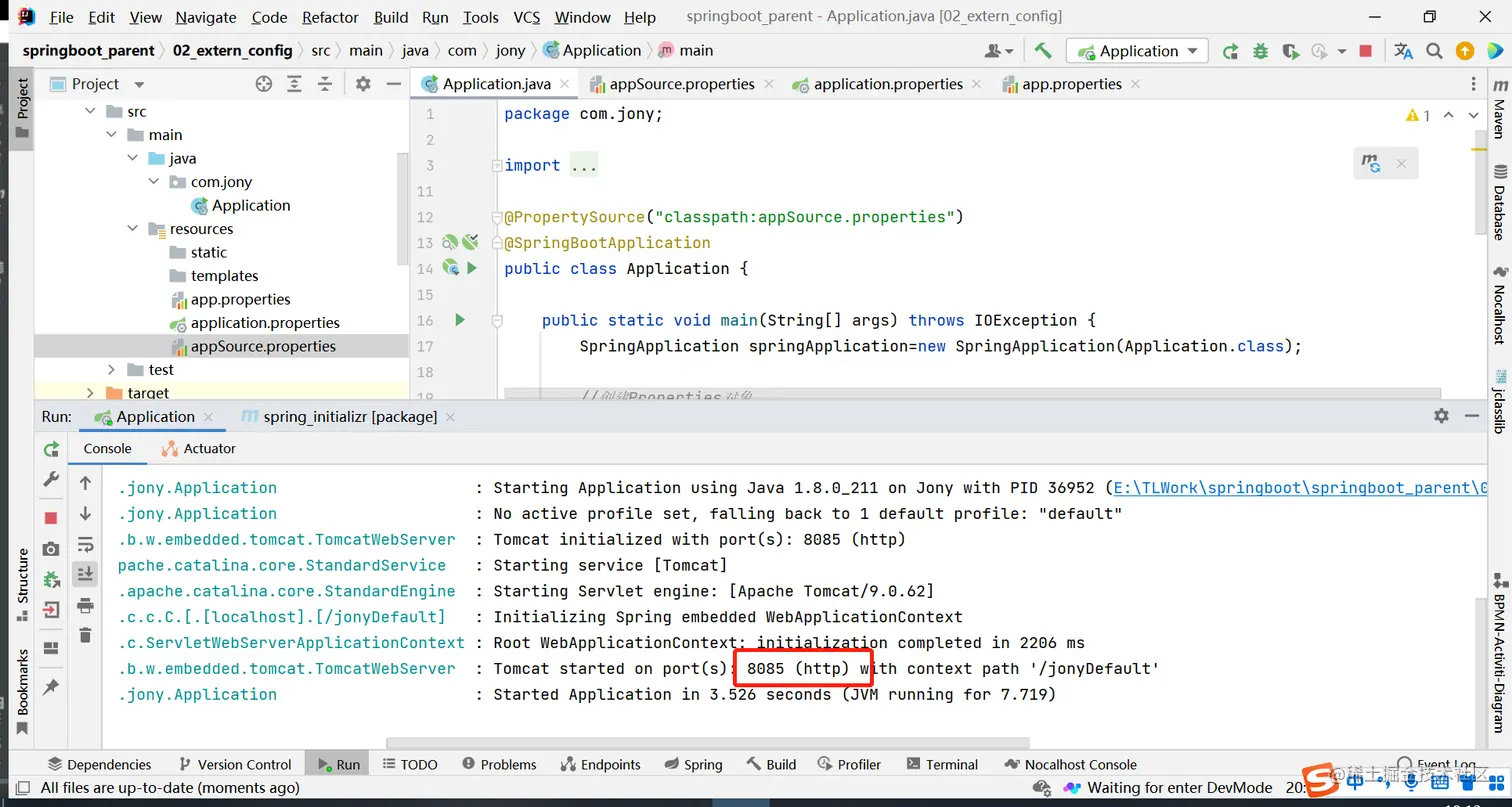Load Maven changes in the editor popup

click(x=1372, y=163)
